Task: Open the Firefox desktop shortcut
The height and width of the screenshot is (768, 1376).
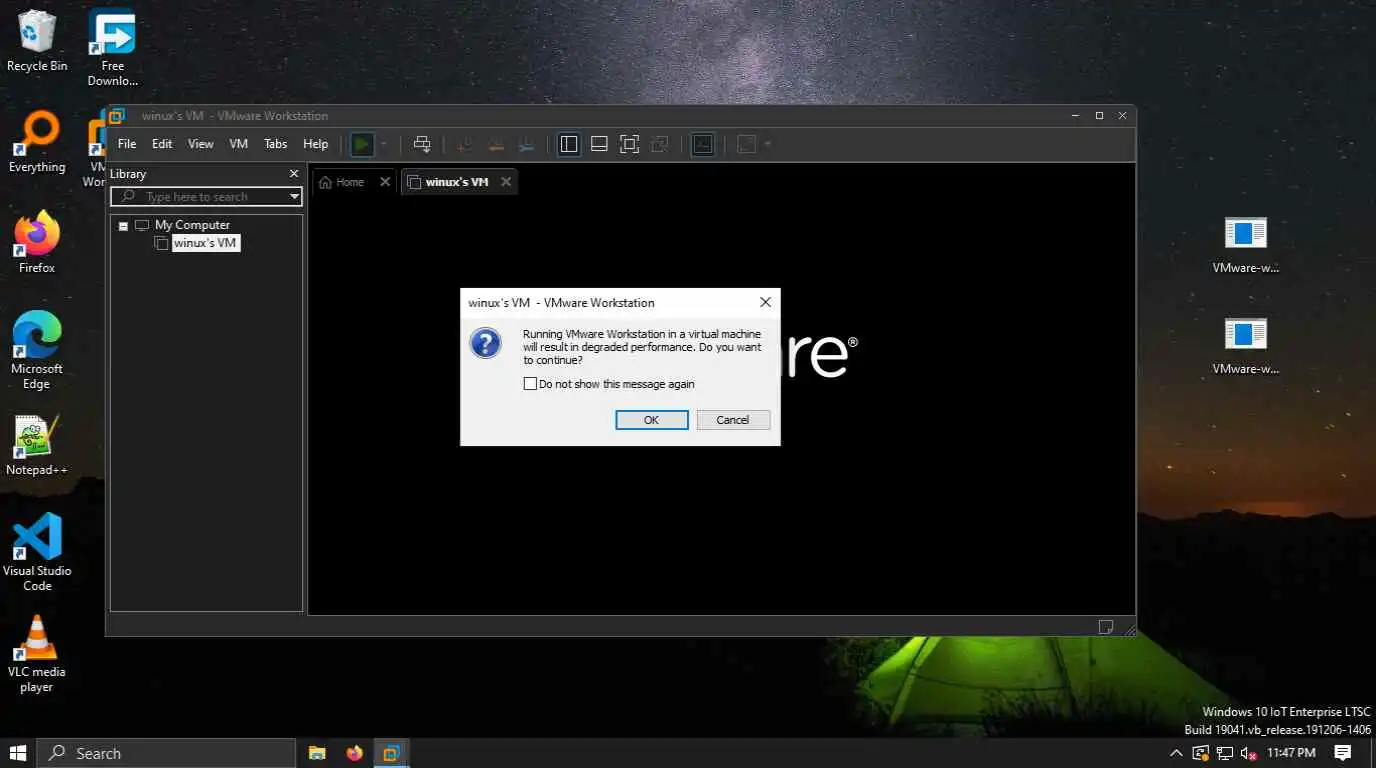Action: coord(37,242)
